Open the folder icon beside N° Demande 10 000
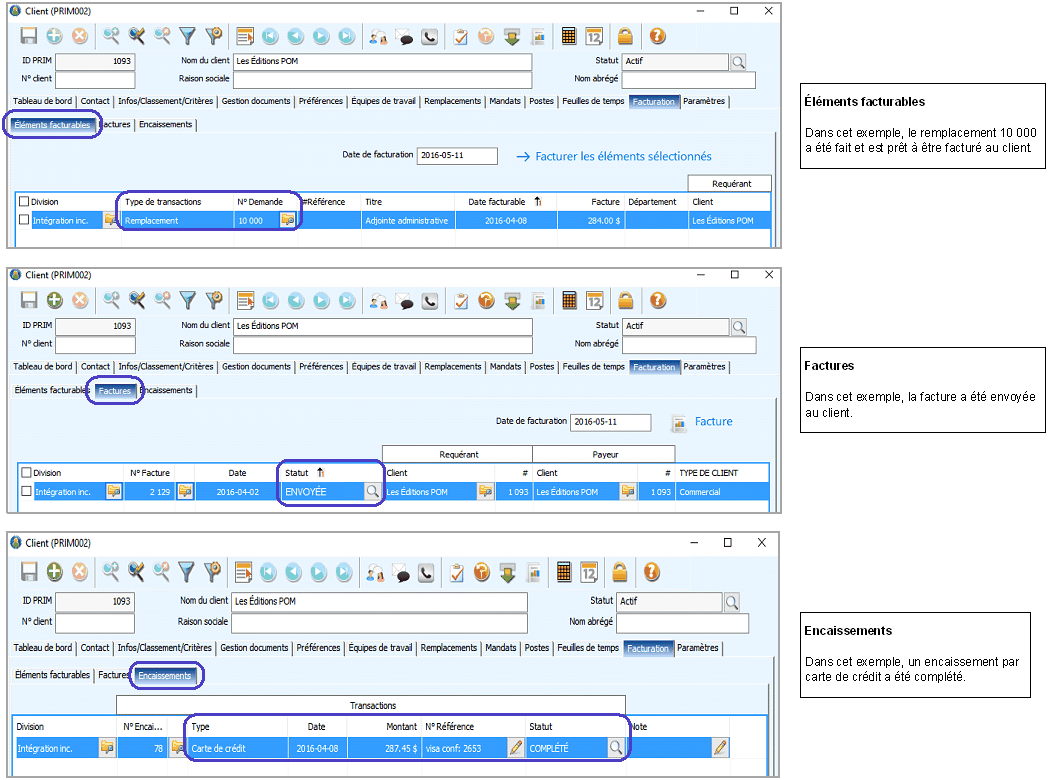Image resolution: width=1048 pixels, height=780 pixels. (288, 220)
